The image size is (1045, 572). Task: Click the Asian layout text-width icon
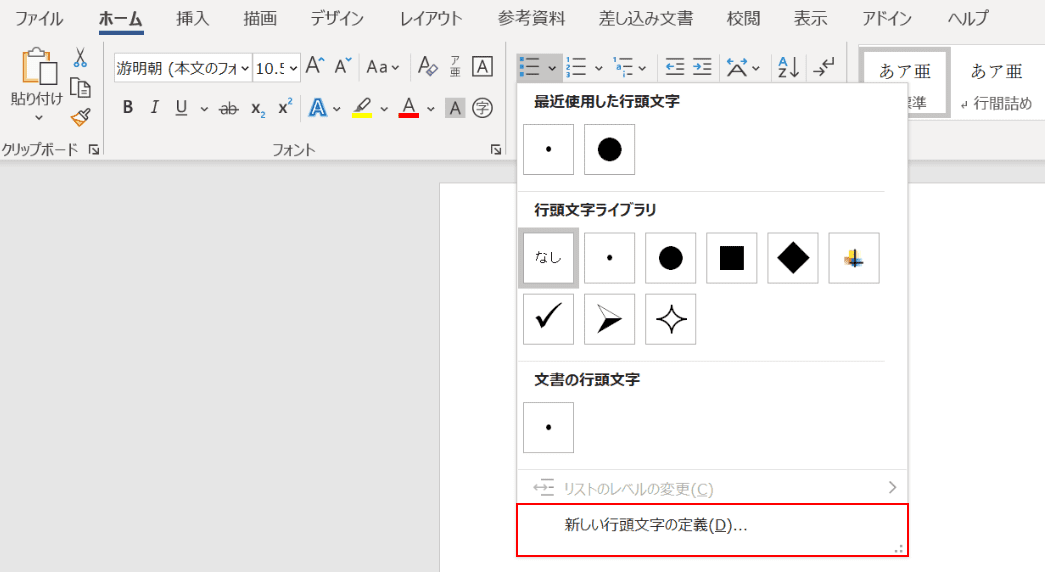[x=736, y=67]
